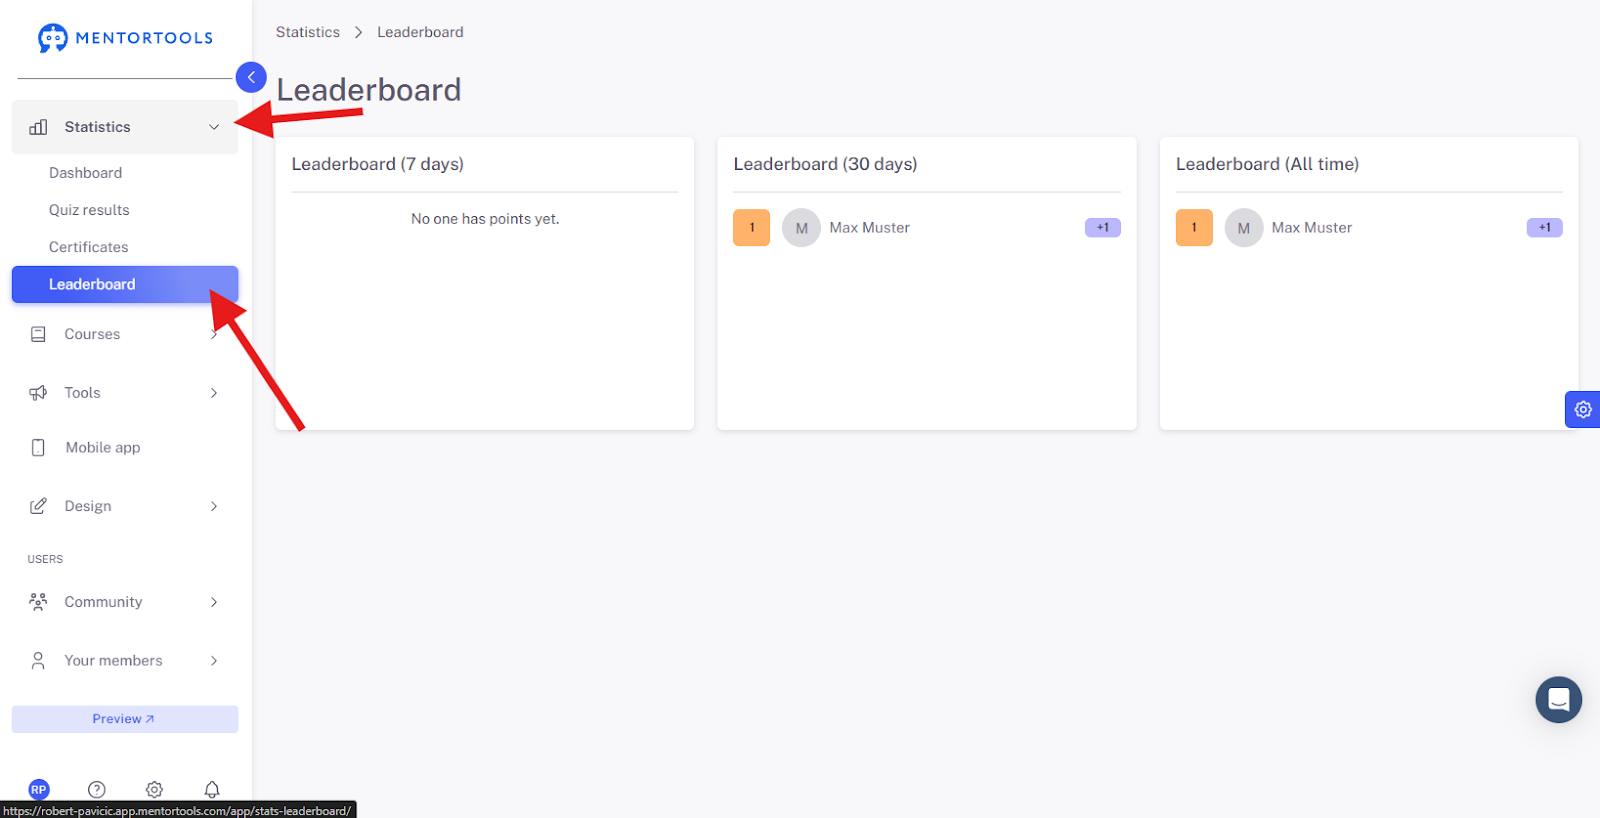
Task: Select Max Muster in the 30 days leaderboard
Action: click(869, 228)
